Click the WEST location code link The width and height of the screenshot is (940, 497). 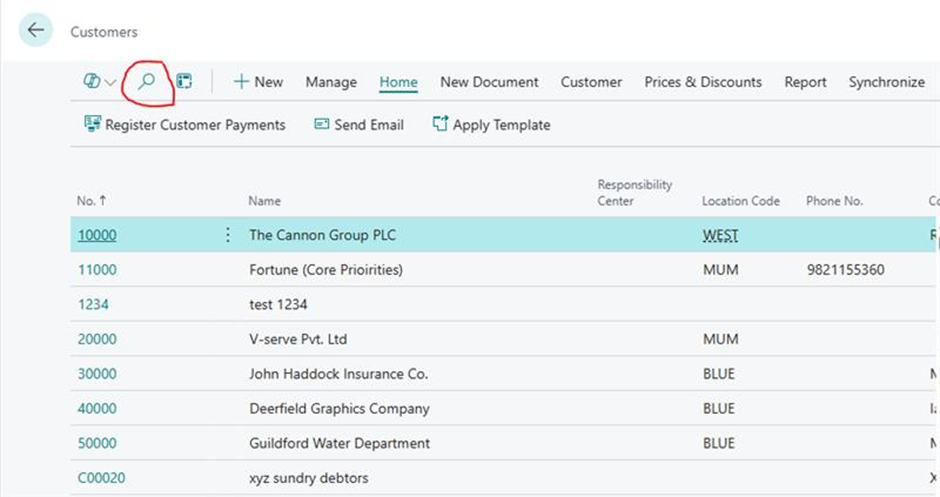[721, 235]
